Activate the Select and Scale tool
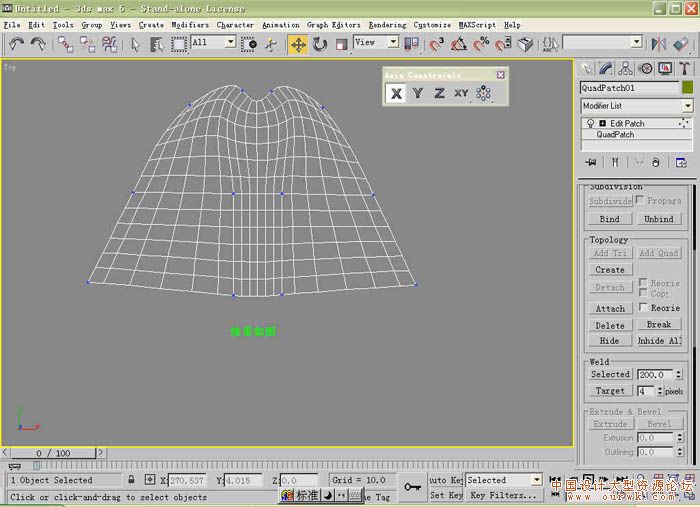700x507 pixels. point(342,45)
